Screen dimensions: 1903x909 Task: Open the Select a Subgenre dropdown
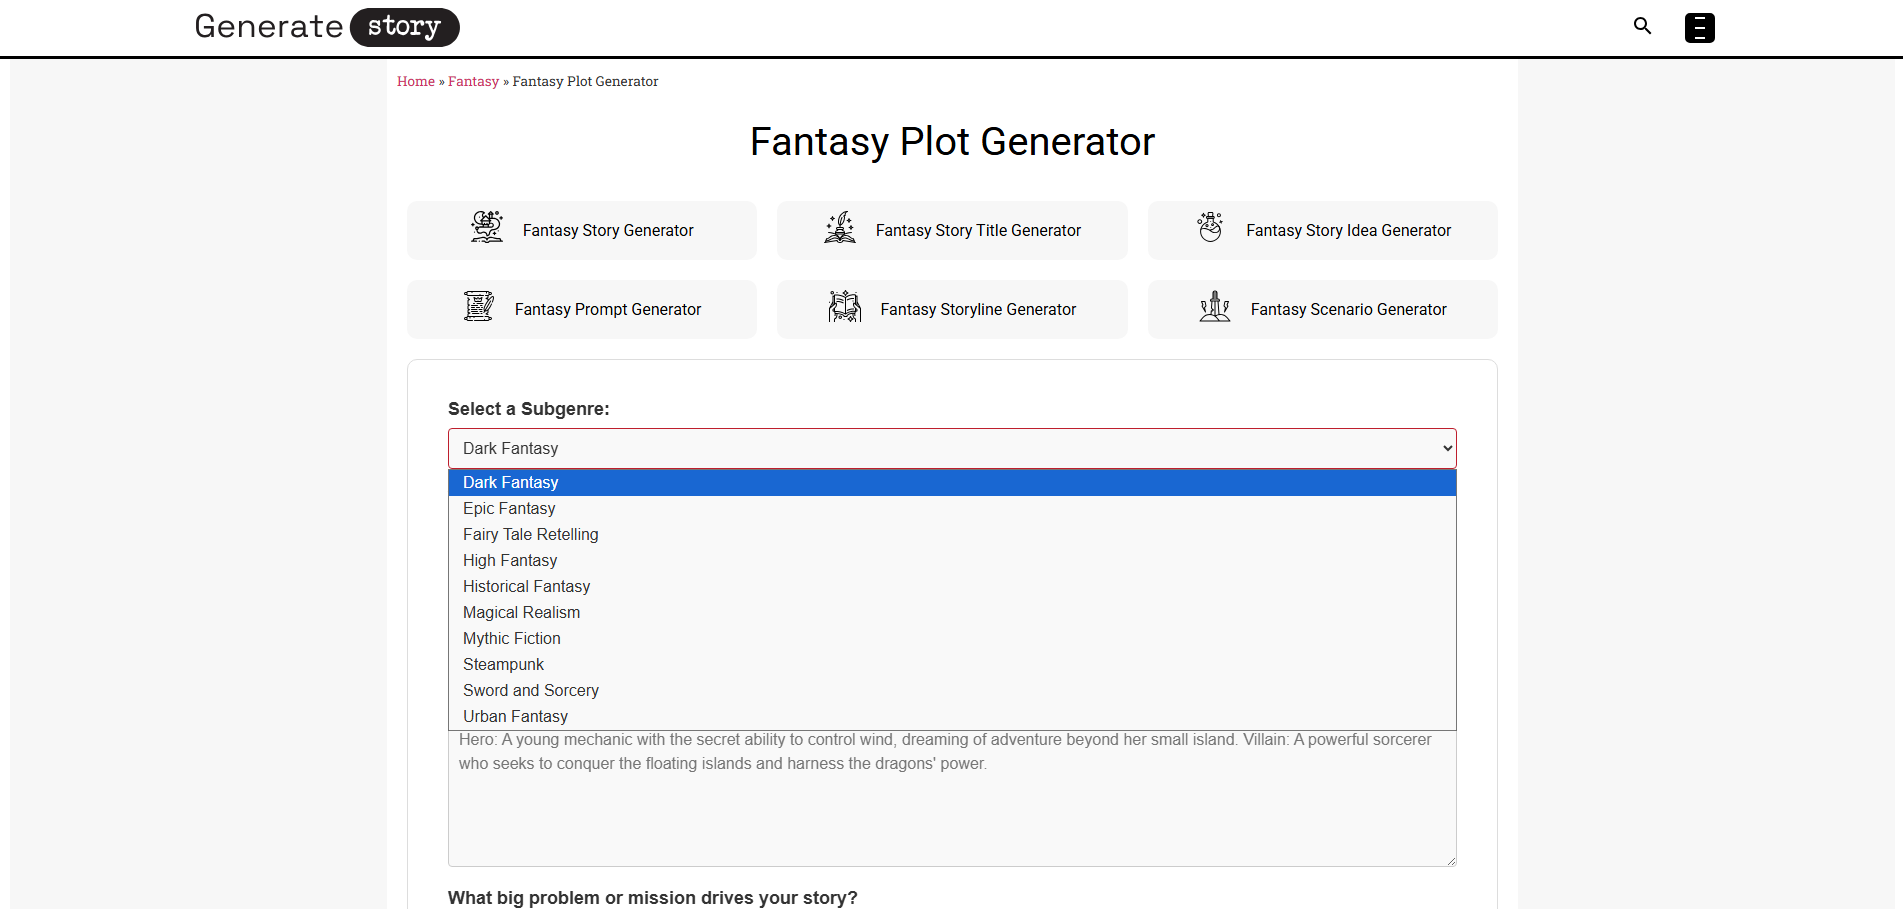click(x=951, y=448)
